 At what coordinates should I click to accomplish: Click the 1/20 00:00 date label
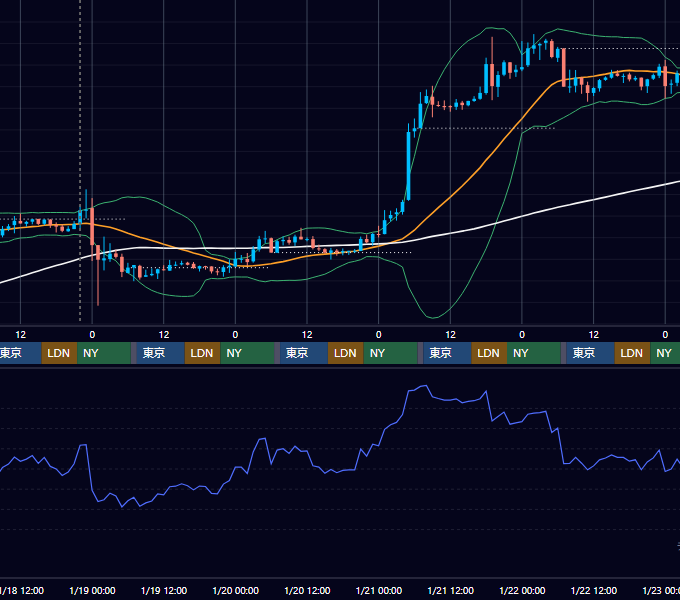tap(235, 590)
